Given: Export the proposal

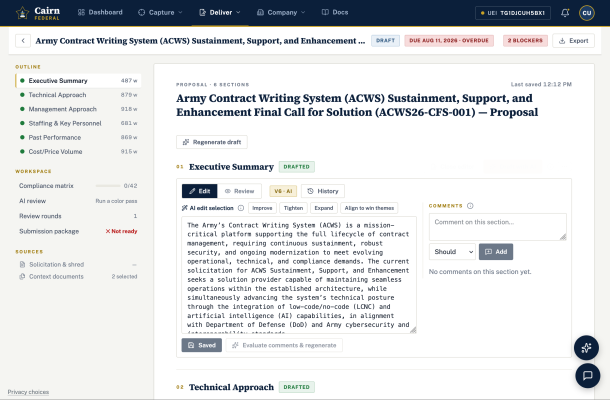Looking at the screenshot, I should pyautogui.click(x=573, y=40).
